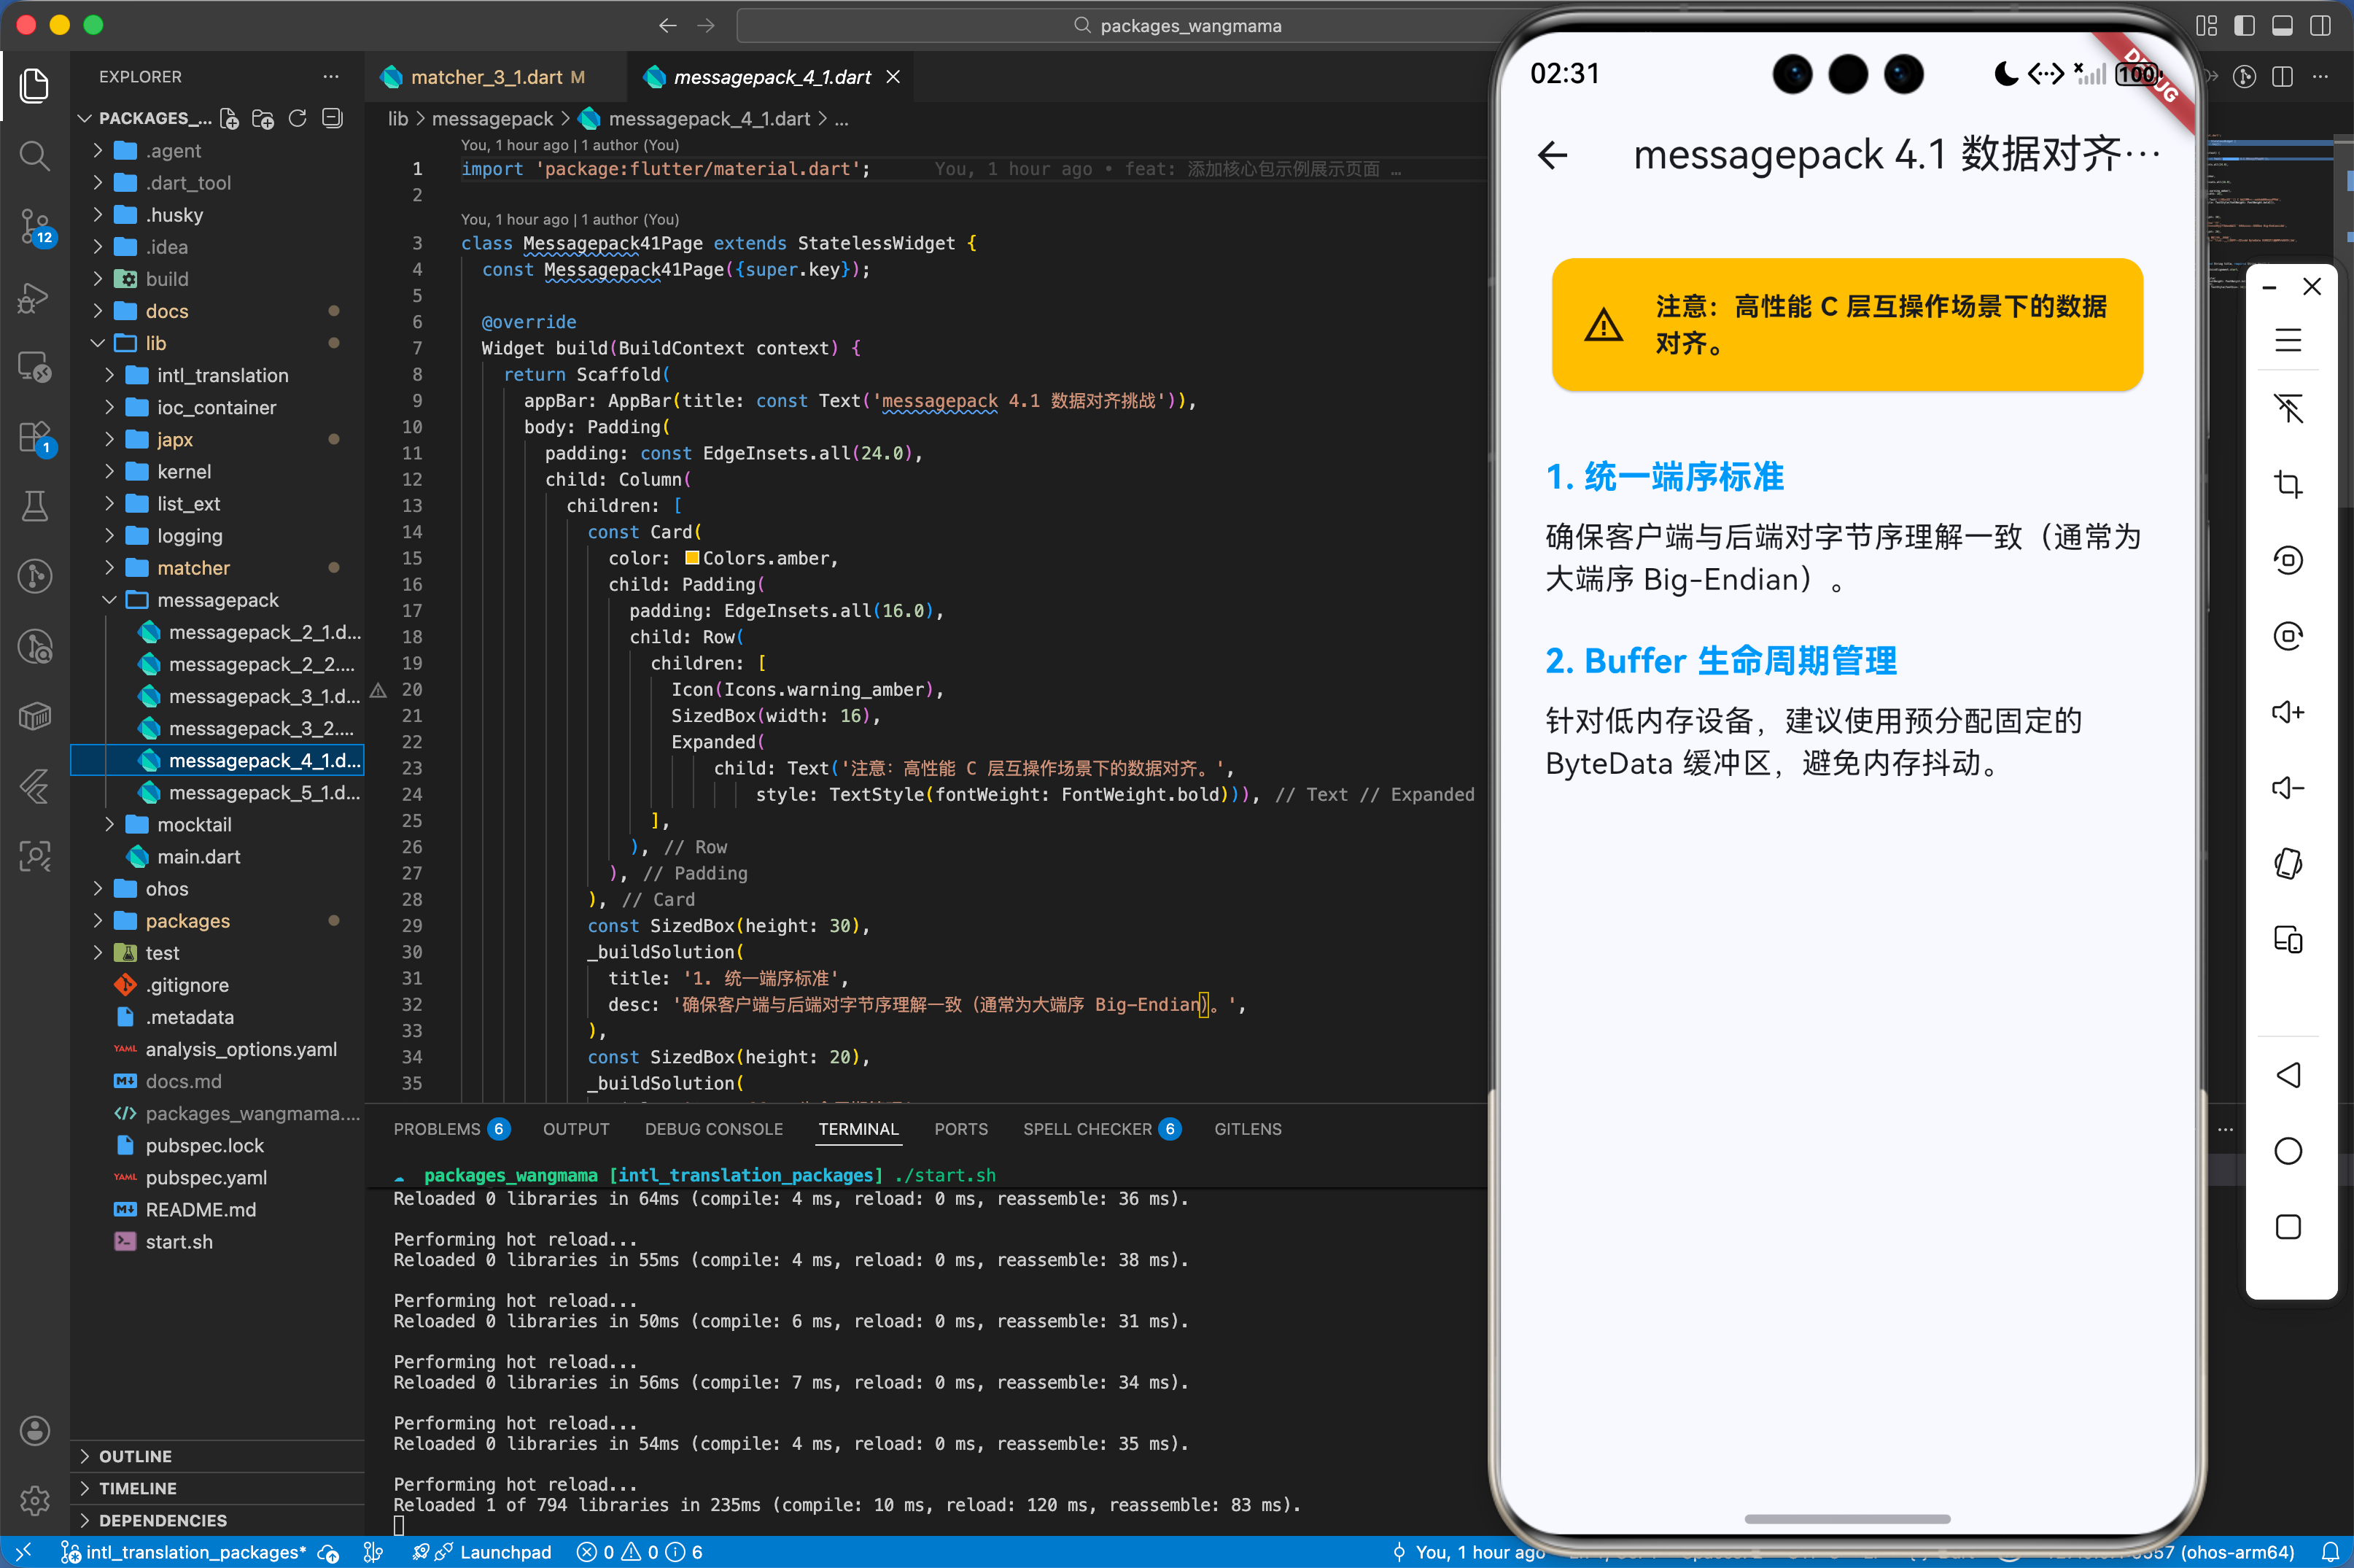
Task: Switch to DEBUG CONSOLE panel tab
Action: (713, 1129)
